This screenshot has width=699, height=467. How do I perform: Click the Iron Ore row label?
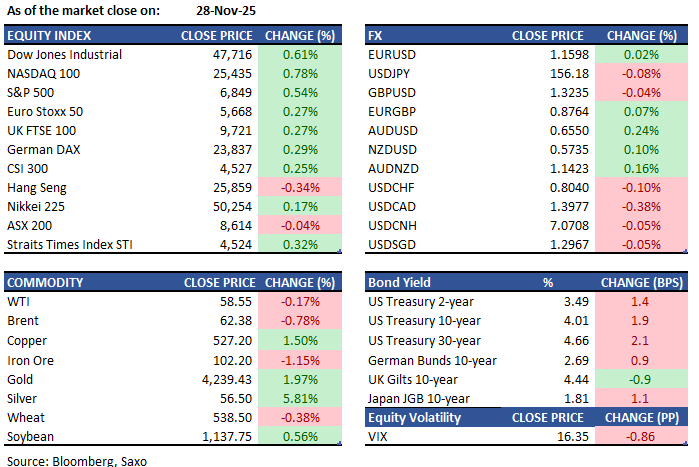pos(34,359)
